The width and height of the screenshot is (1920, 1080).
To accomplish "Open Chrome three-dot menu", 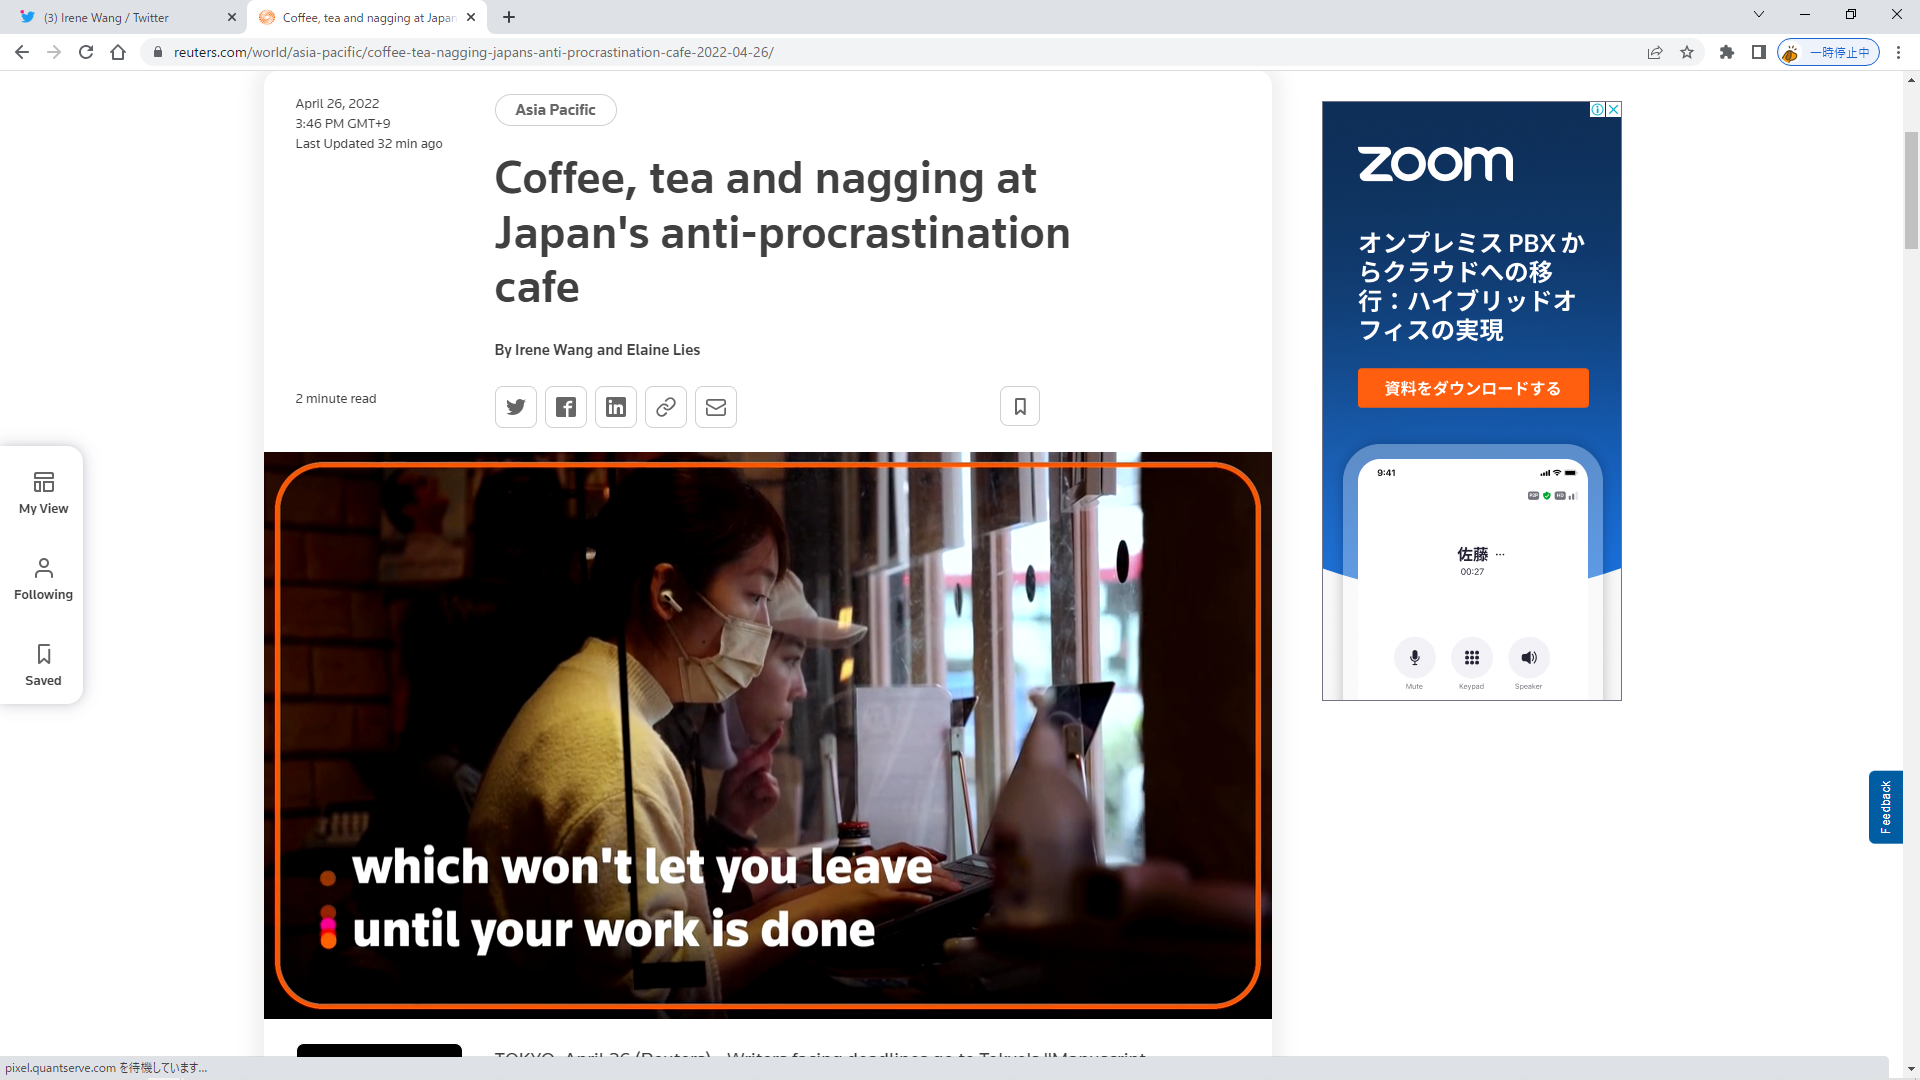I will 1898,52.
